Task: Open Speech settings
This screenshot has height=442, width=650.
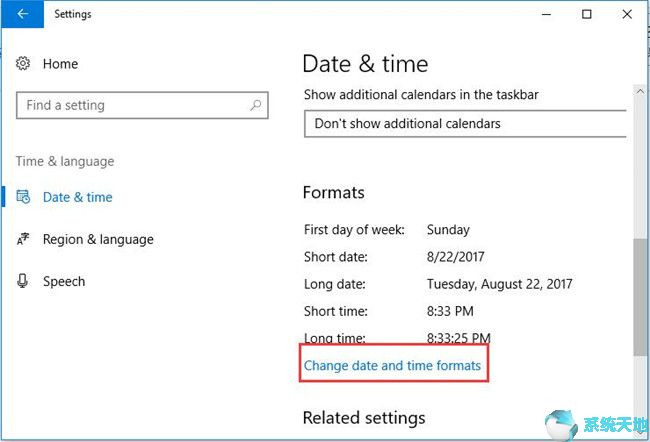Action: (64, 282)
